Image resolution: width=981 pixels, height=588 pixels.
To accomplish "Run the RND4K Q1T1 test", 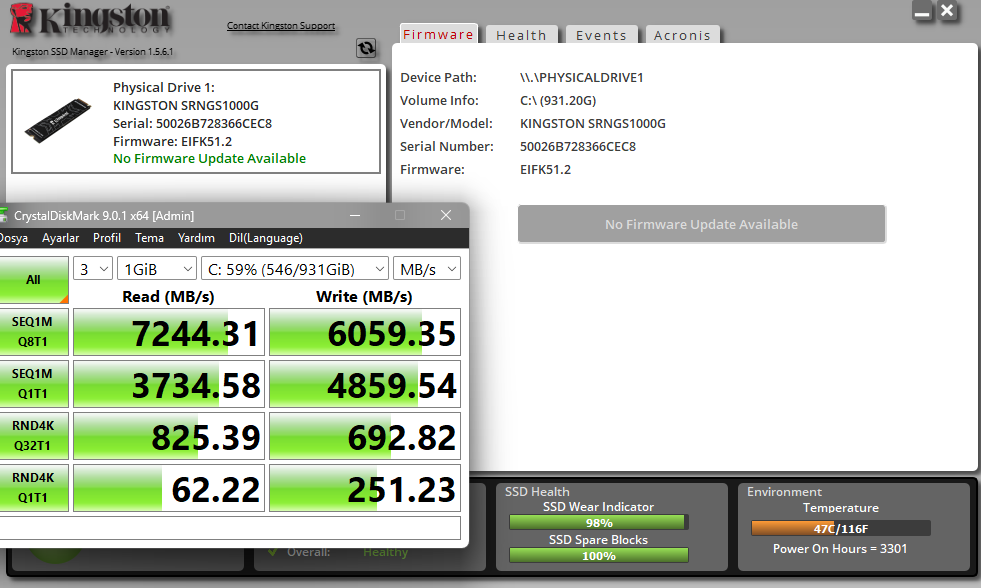I will click(x=33, y=487).
